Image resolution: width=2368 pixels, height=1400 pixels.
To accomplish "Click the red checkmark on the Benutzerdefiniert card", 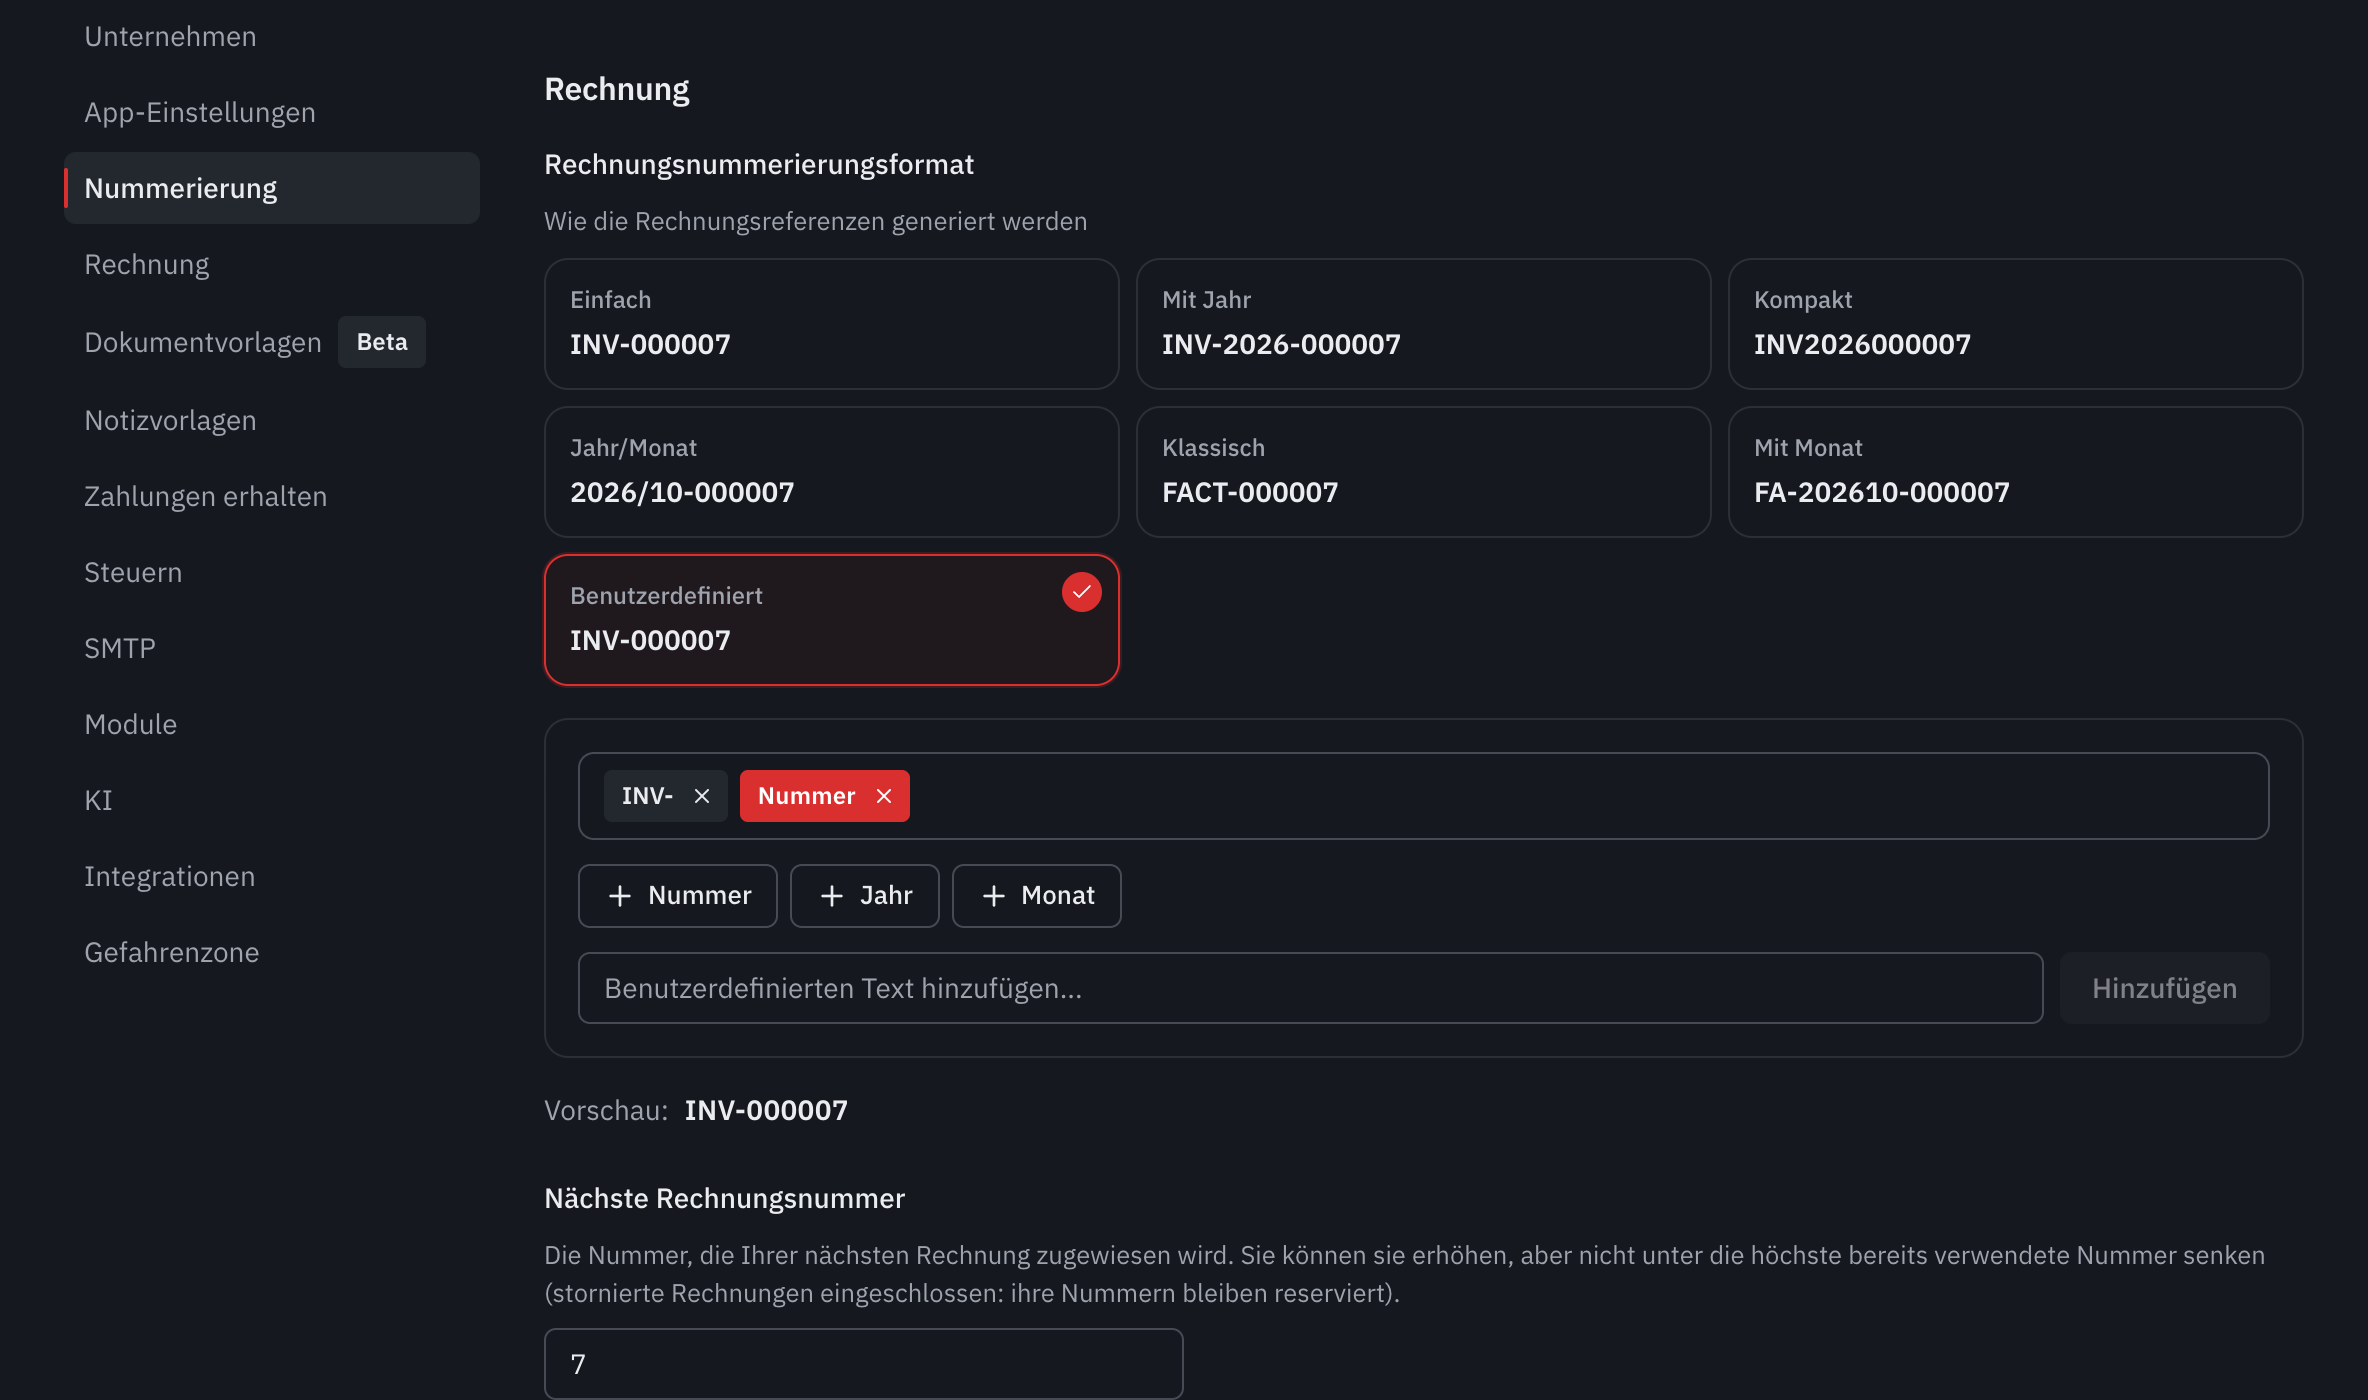I will point(1081,592).
